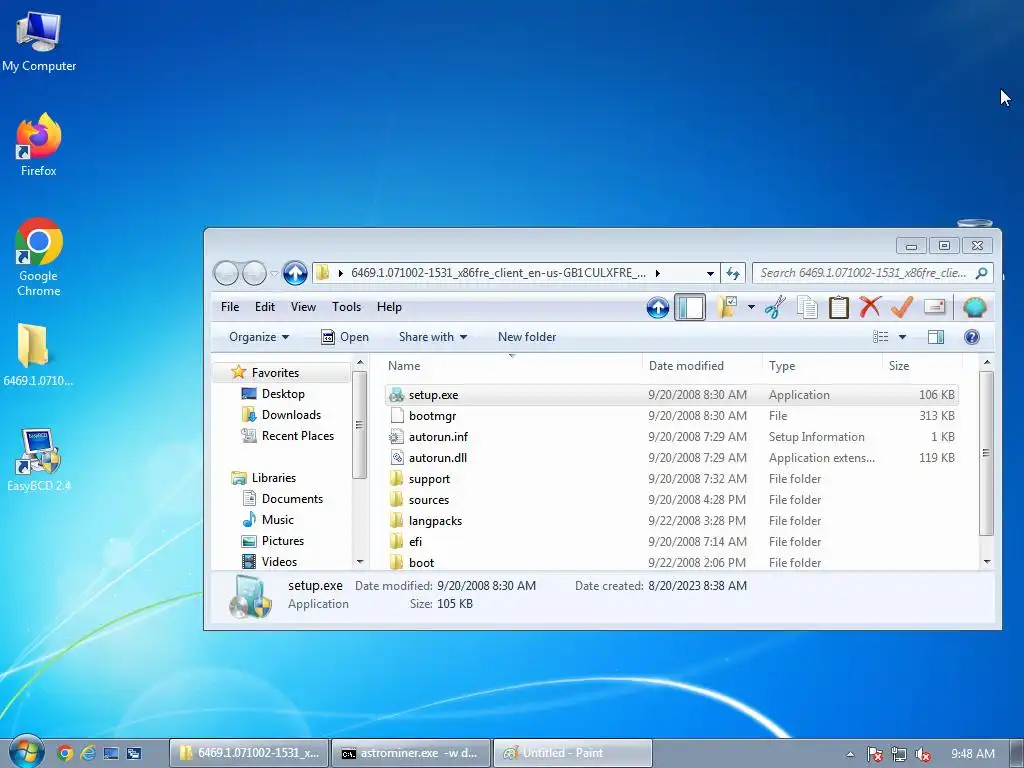
Task: Click the navigation pane scroll up arrow
Action: pyautogui.click(x=360, y=362)
